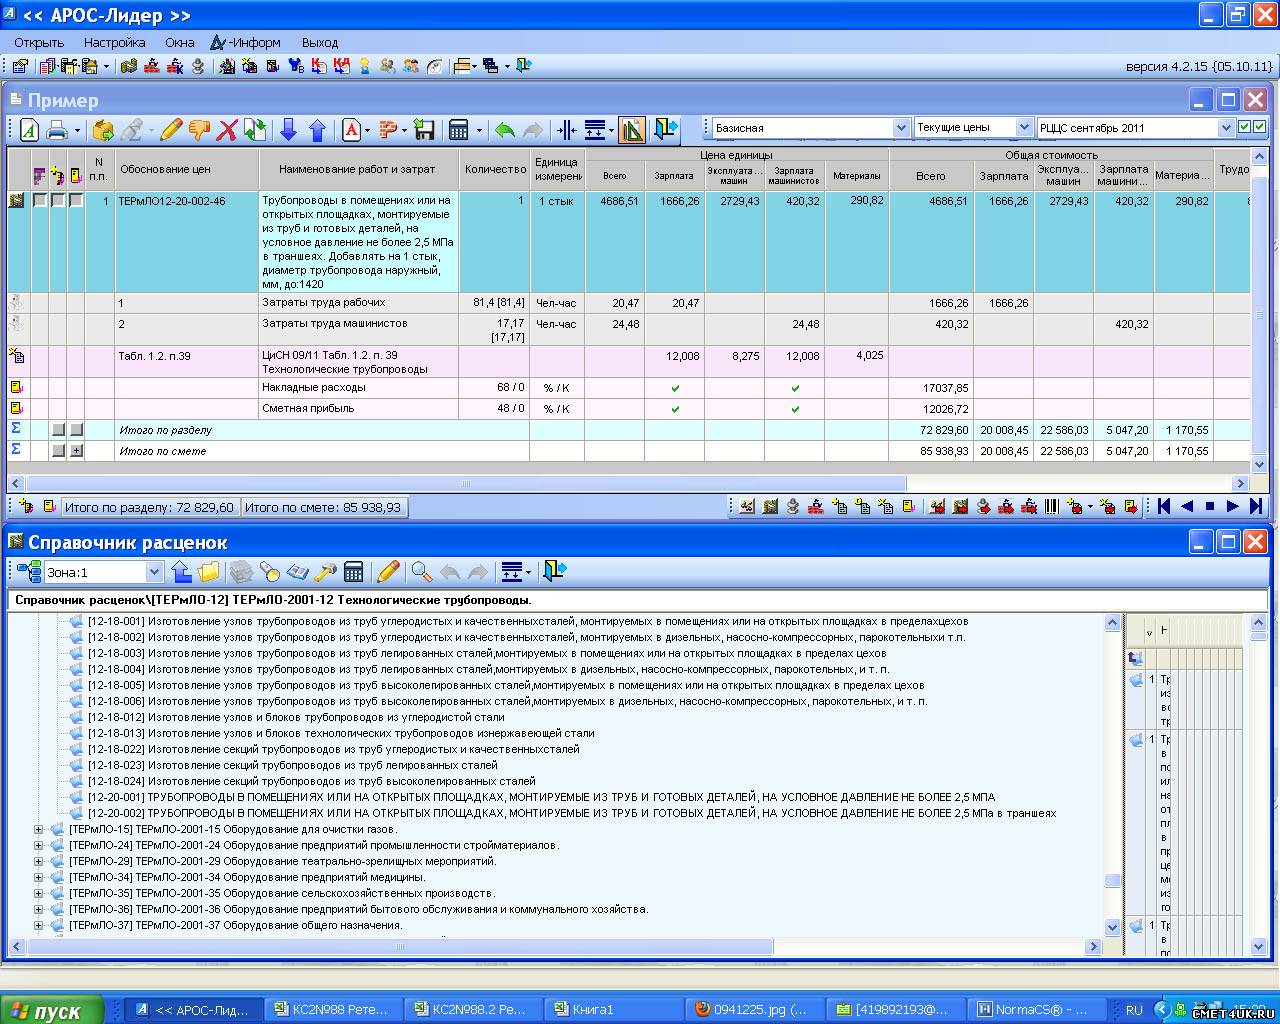Open the Зона:1 dropdown
Viewport: 1280px width, 1024px height.
click(x=154, y=572)
